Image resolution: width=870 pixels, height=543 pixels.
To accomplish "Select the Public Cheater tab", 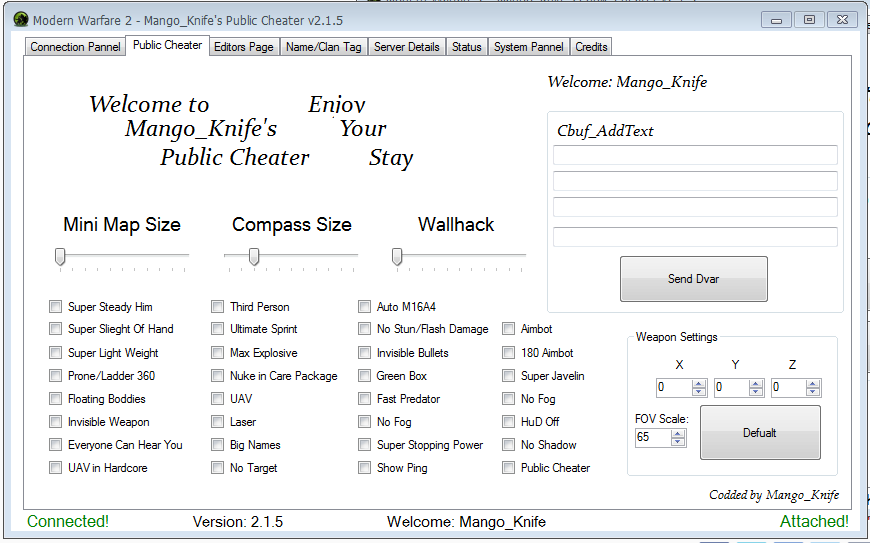I will point(168,45).
